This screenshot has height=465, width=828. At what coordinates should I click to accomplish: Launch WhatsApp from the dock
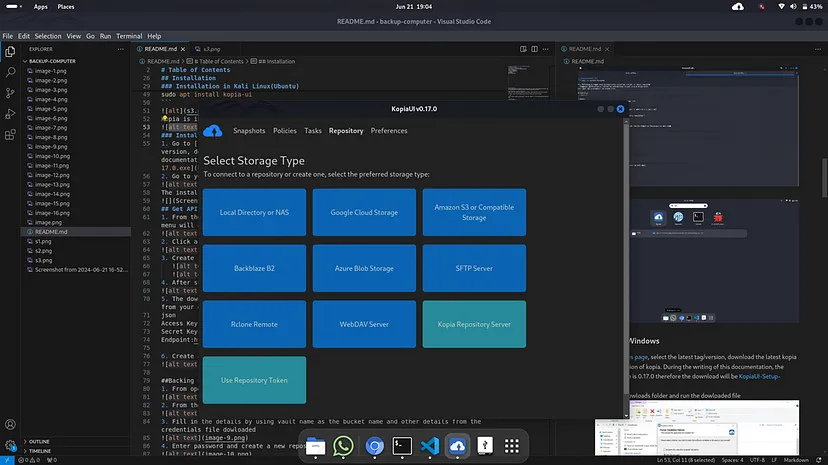click(344, 446)
